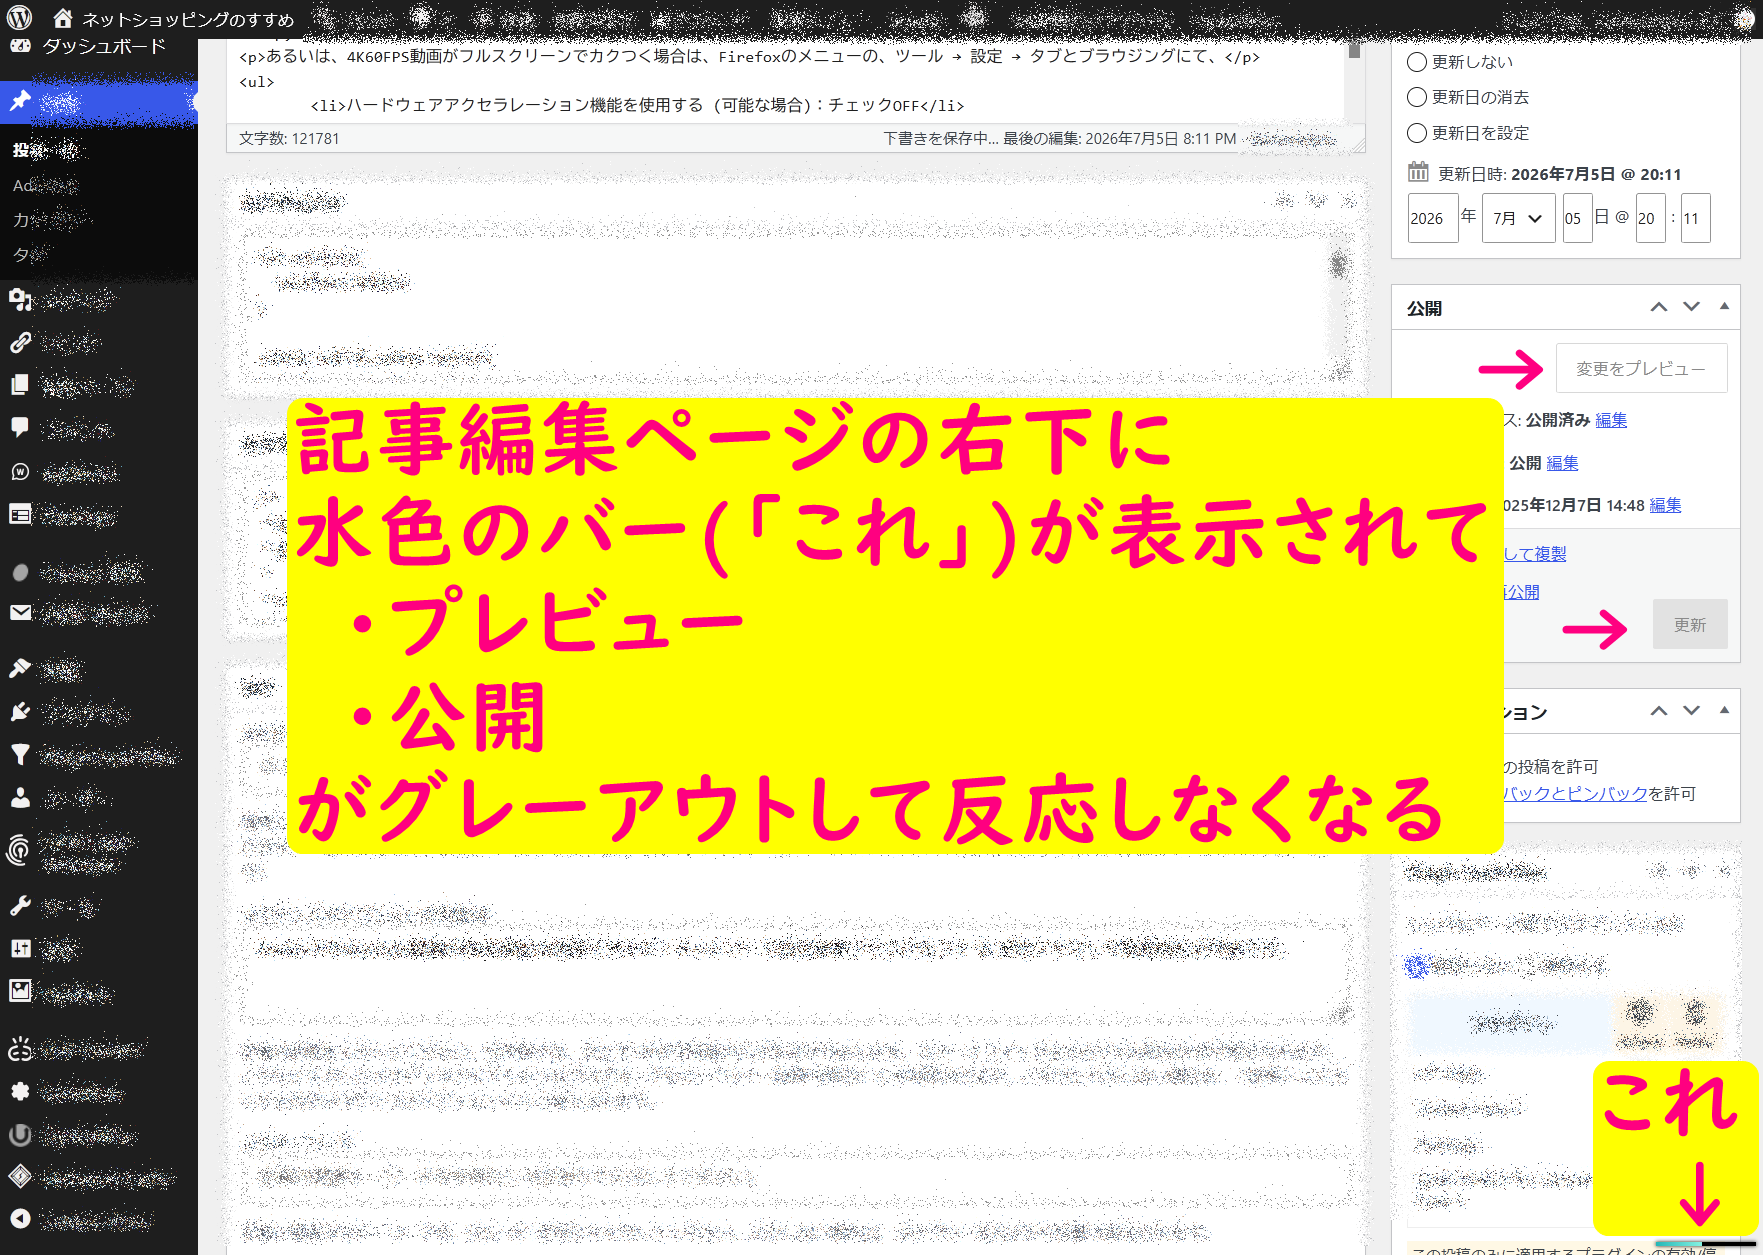Click the broken-link sidebar icon
1763x1255 pixels.
(x=20, y=1048)
